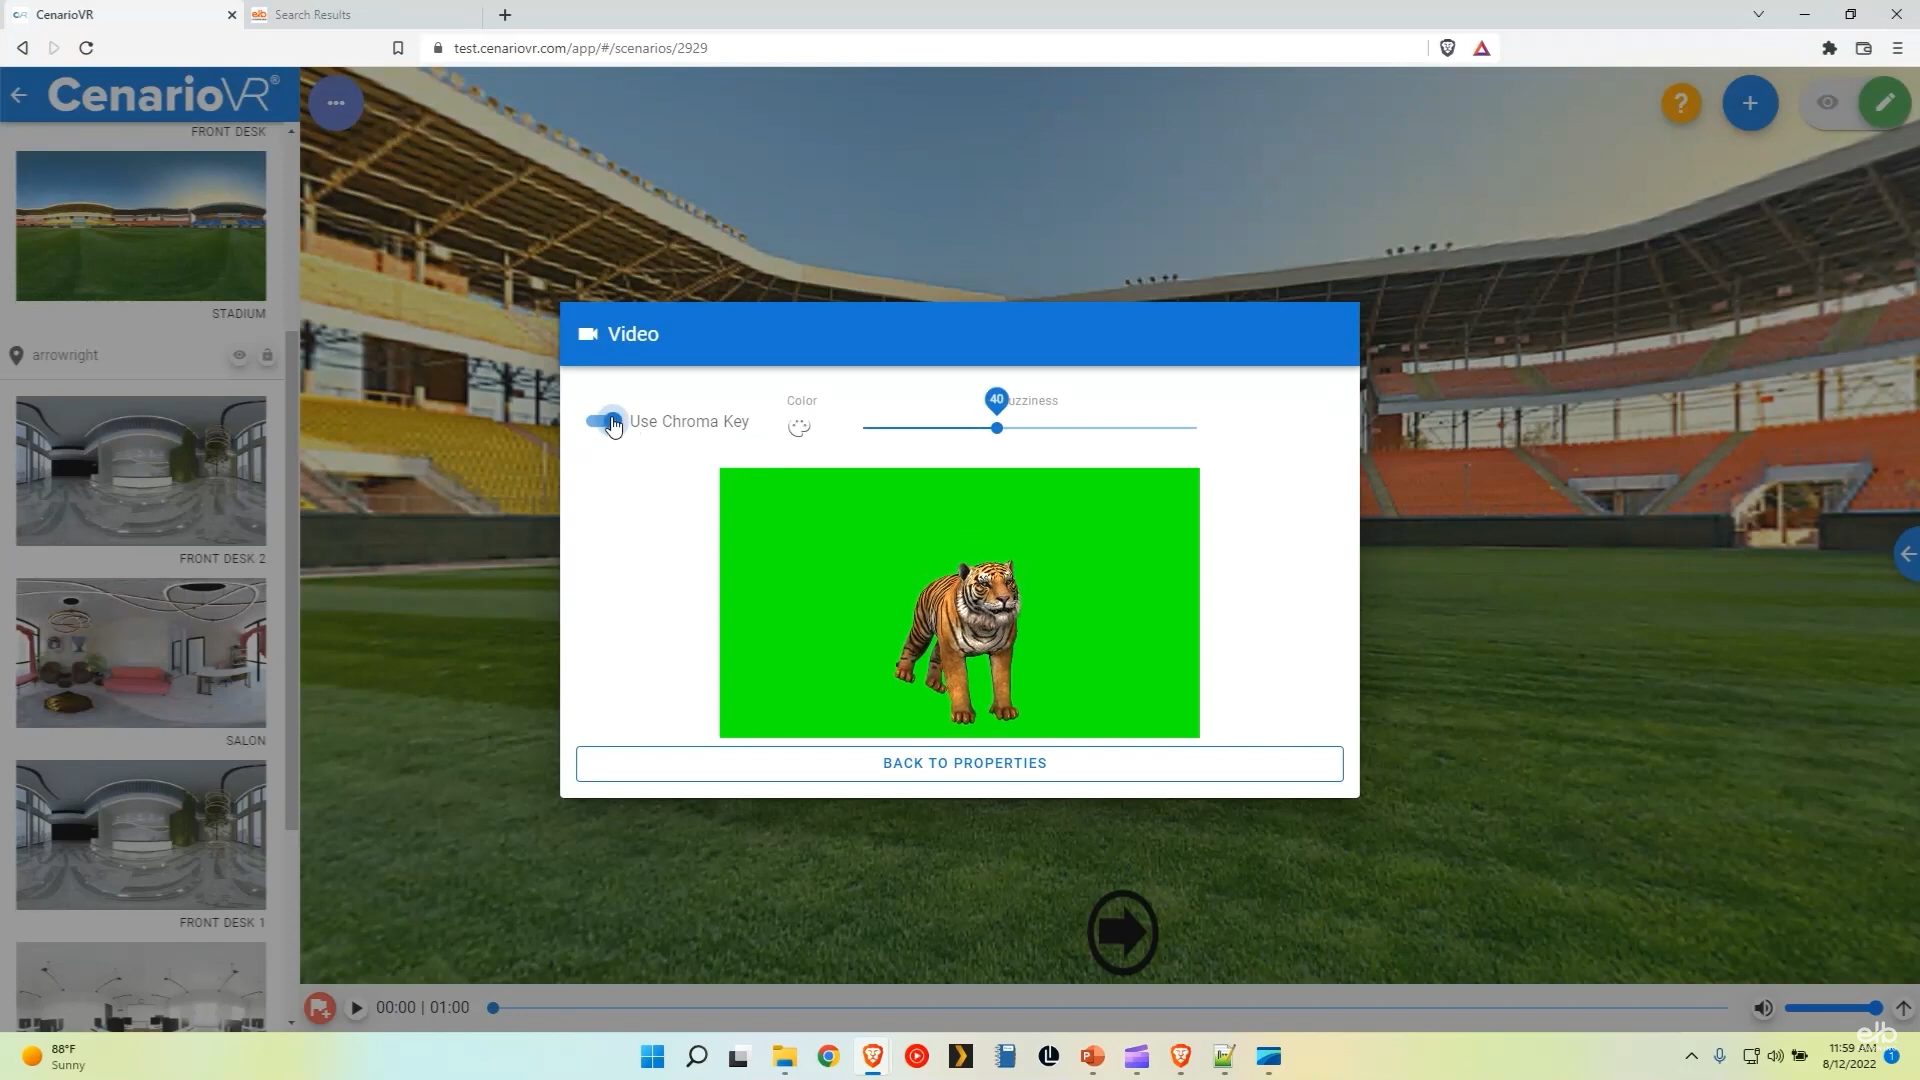The image size is (1920, 1080).
Task: Click the arrowwright visibility eye icon
Action: [239, 355]
